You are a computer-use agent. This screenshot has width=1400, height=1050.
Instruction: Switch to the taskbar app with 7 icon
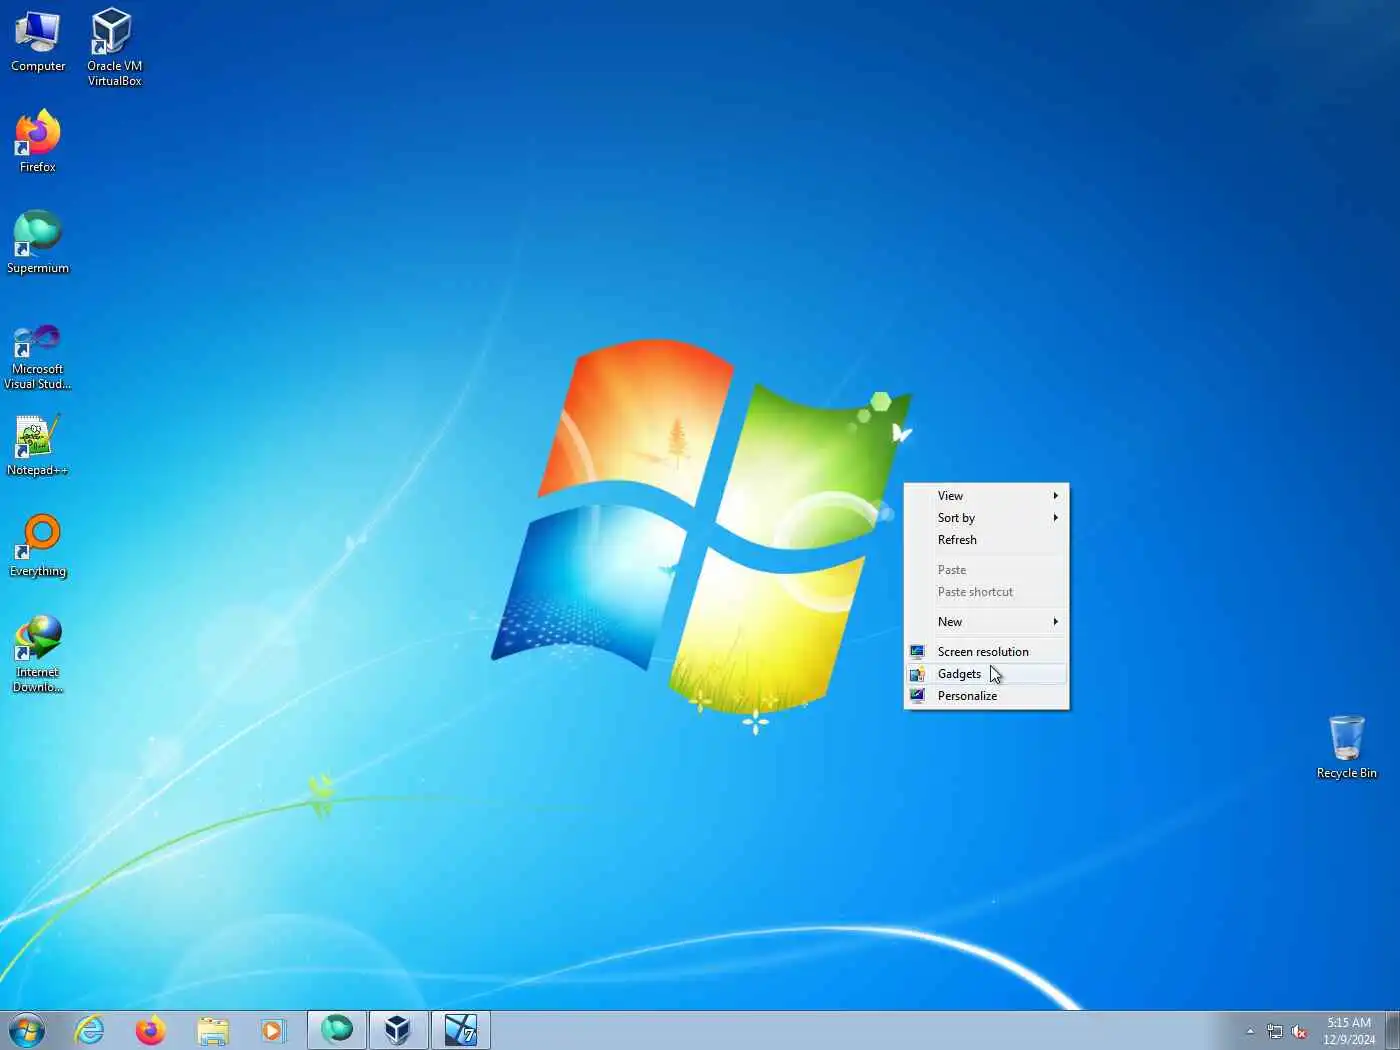click(x=460, y=1030)
